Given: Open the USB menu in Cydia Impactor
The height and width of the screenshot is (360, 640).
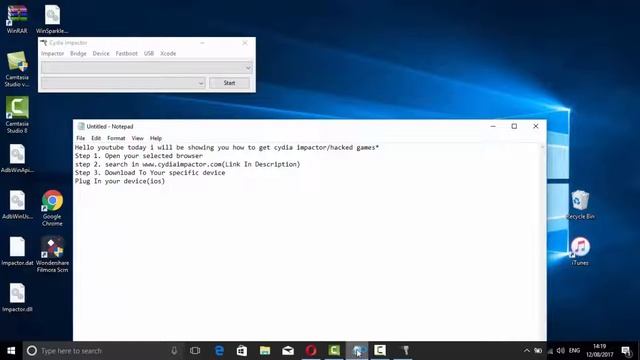Looking at the screenshot, I should point(149,53).
